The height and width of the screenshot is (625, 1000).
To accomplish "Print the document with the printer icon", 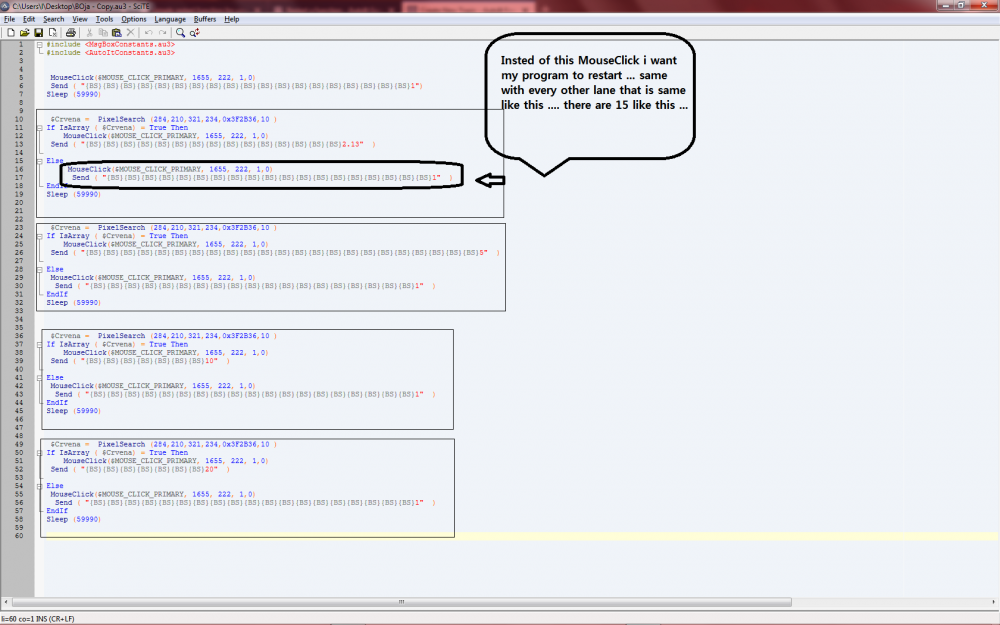I will (x=71, y=33).
